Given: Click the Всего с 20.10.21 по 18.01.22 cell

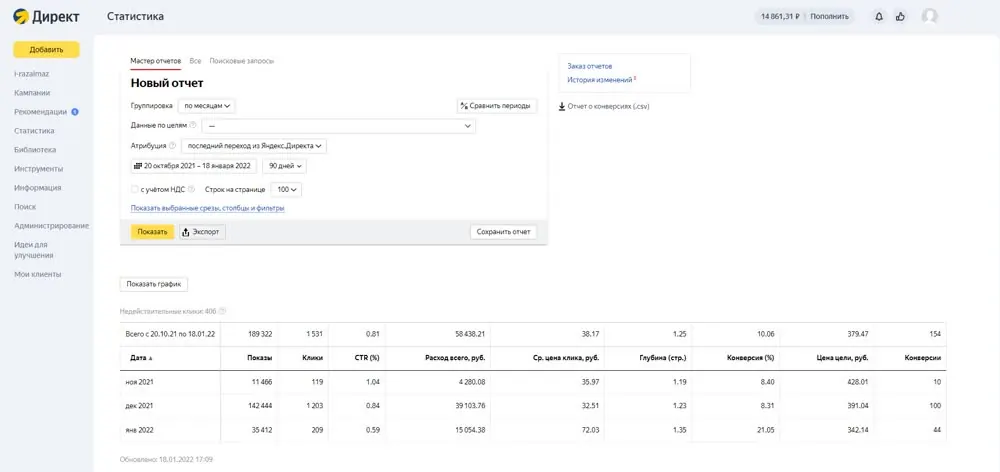Looking at the screenshot, I should pyautogui.click(x=170, y=334).
